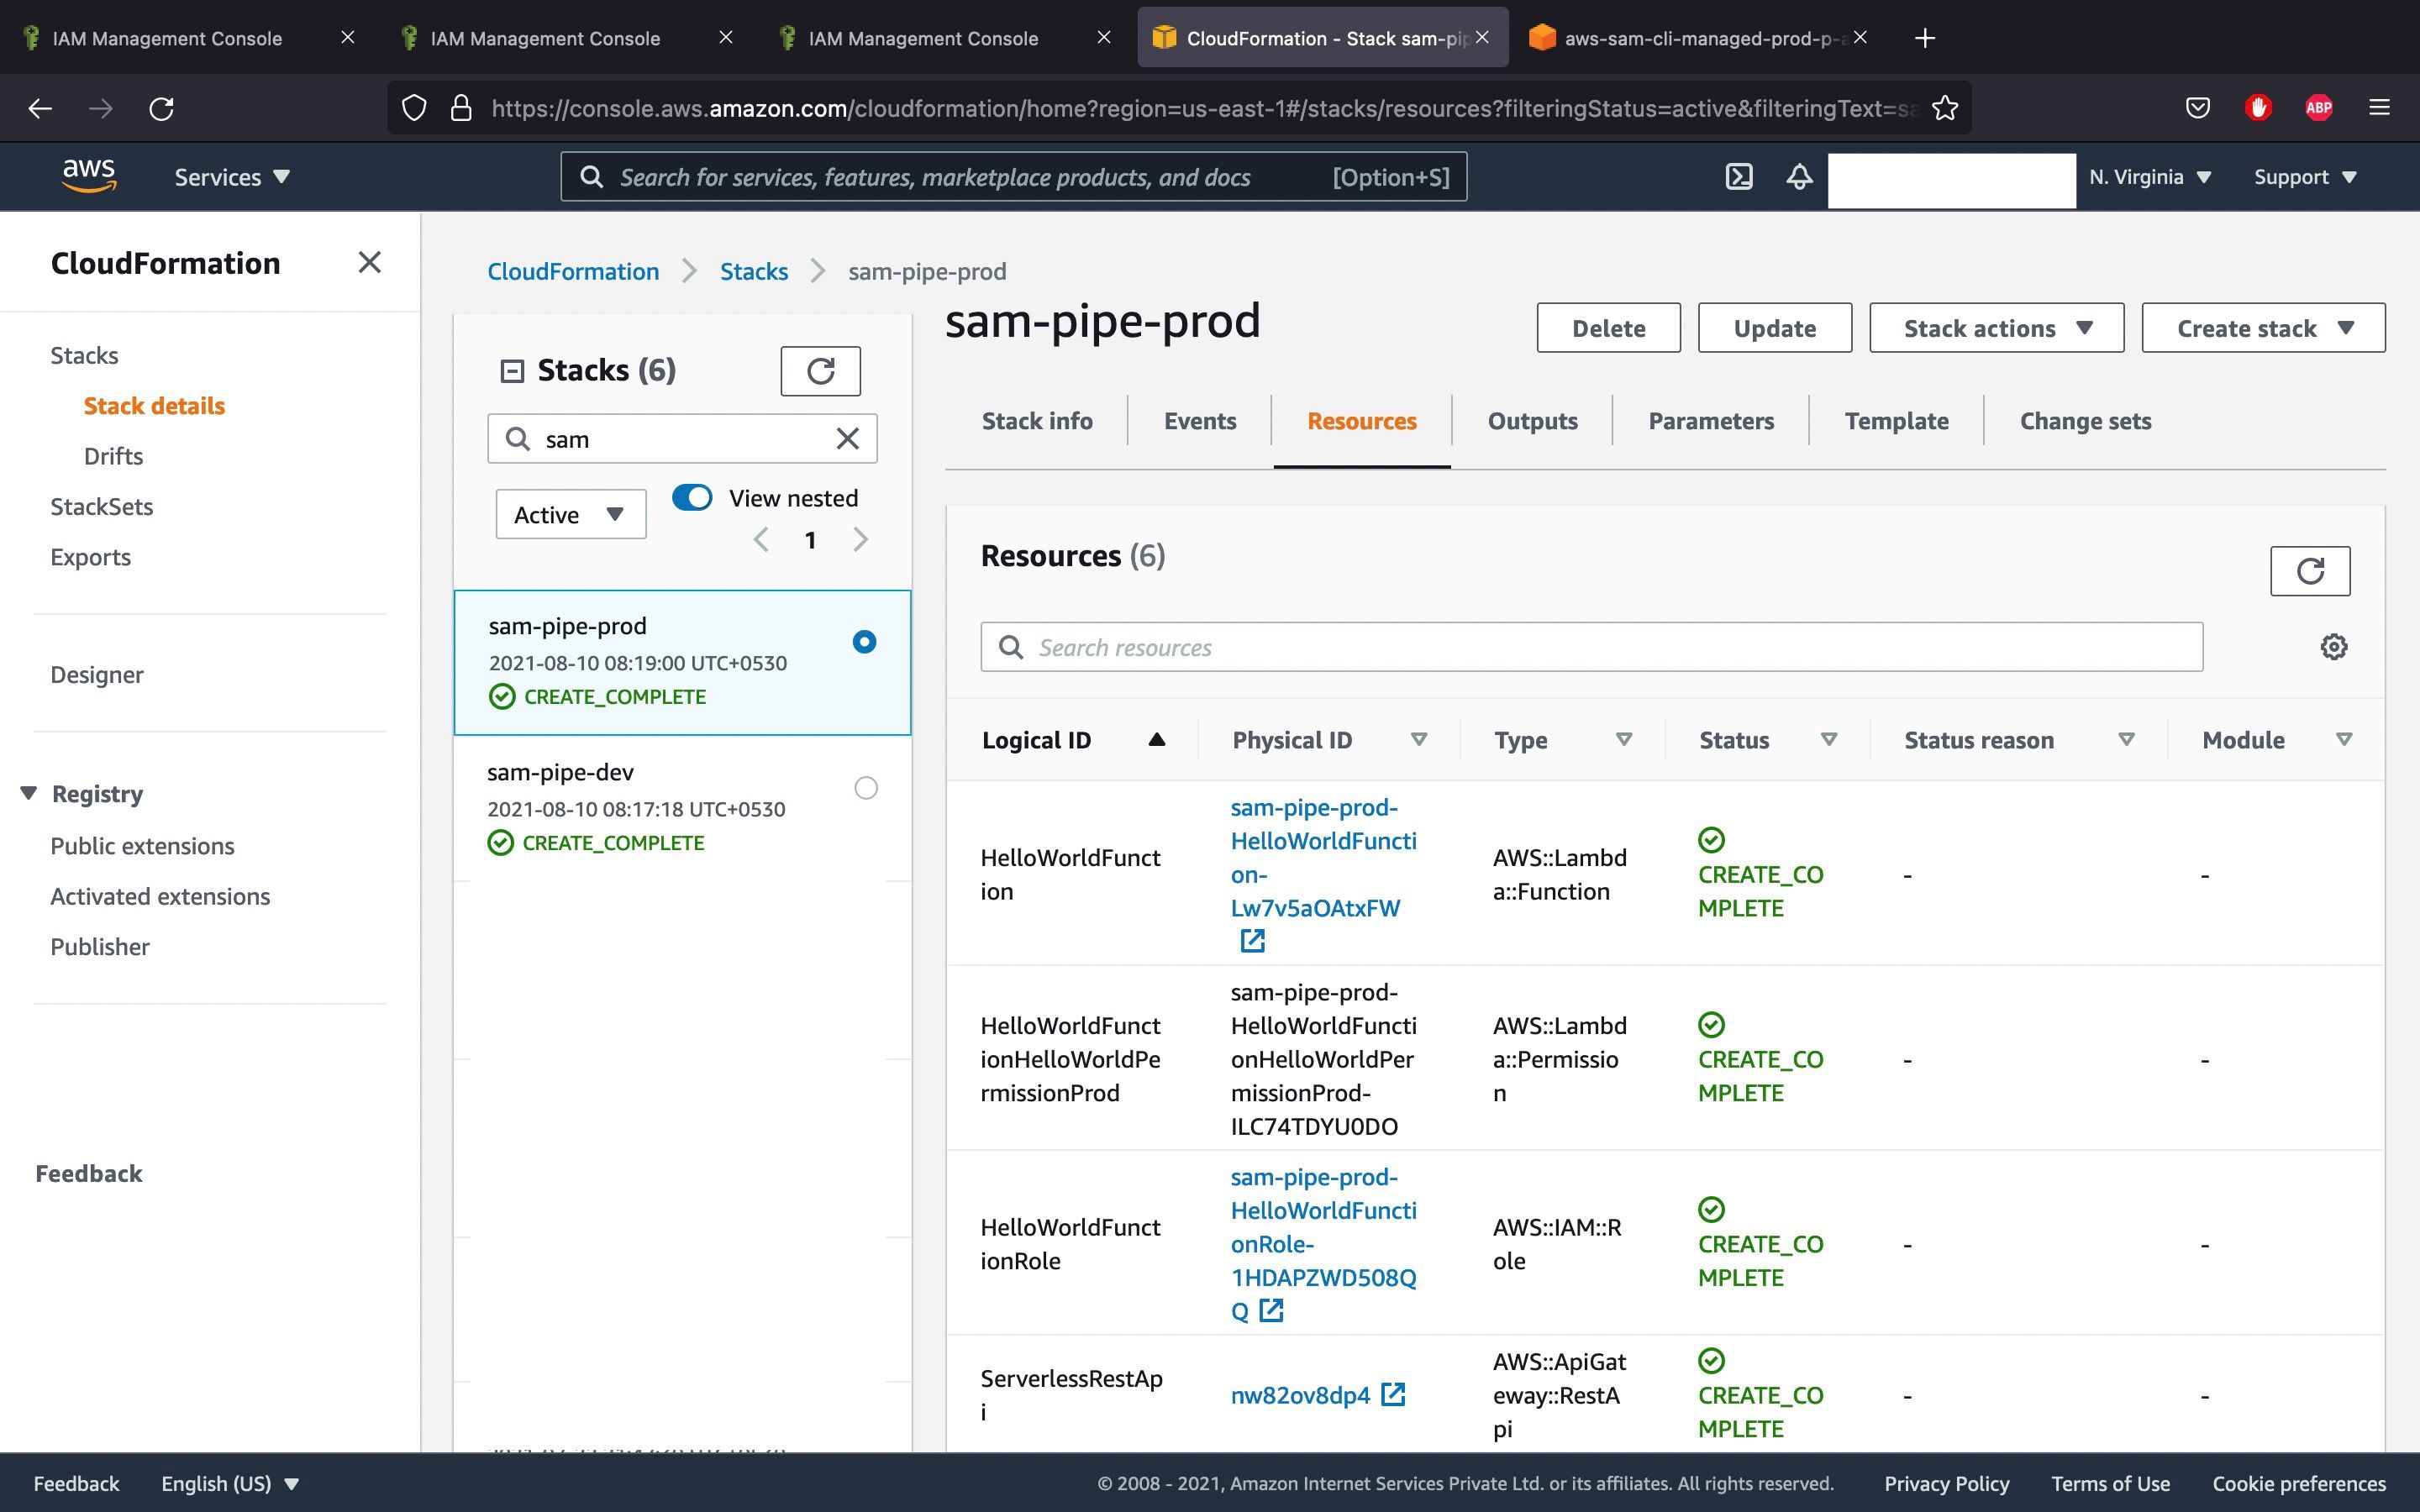This screenshot has width=2420, height=1512.
Task: Open the browser hamburger menu
Action: click(2380, 108)
